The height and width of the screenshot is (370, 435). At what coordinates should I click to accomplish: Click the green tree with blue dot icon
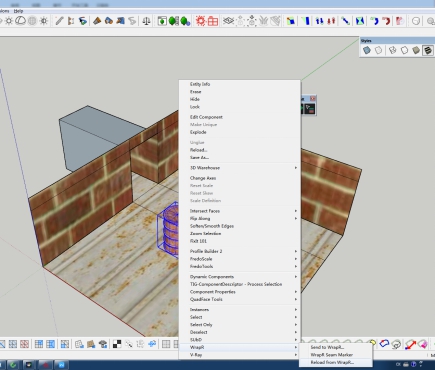pyautogui.click(x=185, y=21)
